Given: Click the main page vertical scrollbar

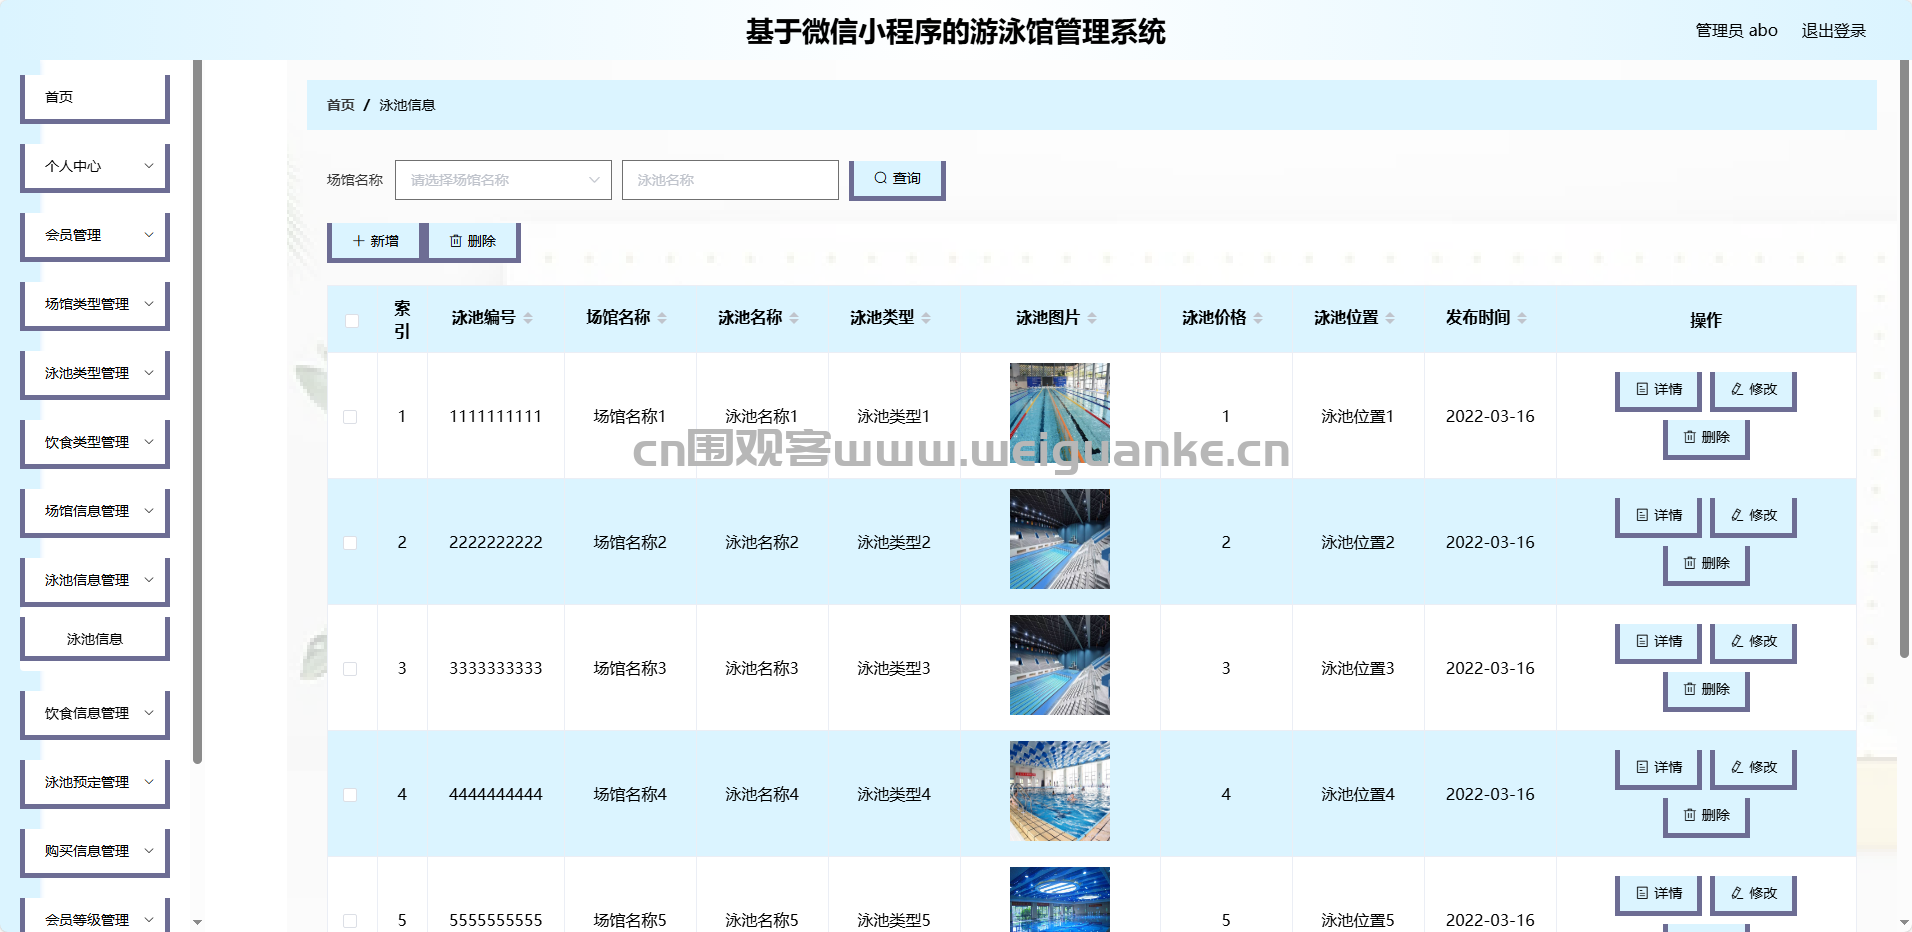Looking at the screenshot, I should click(x=1904, y=358).
